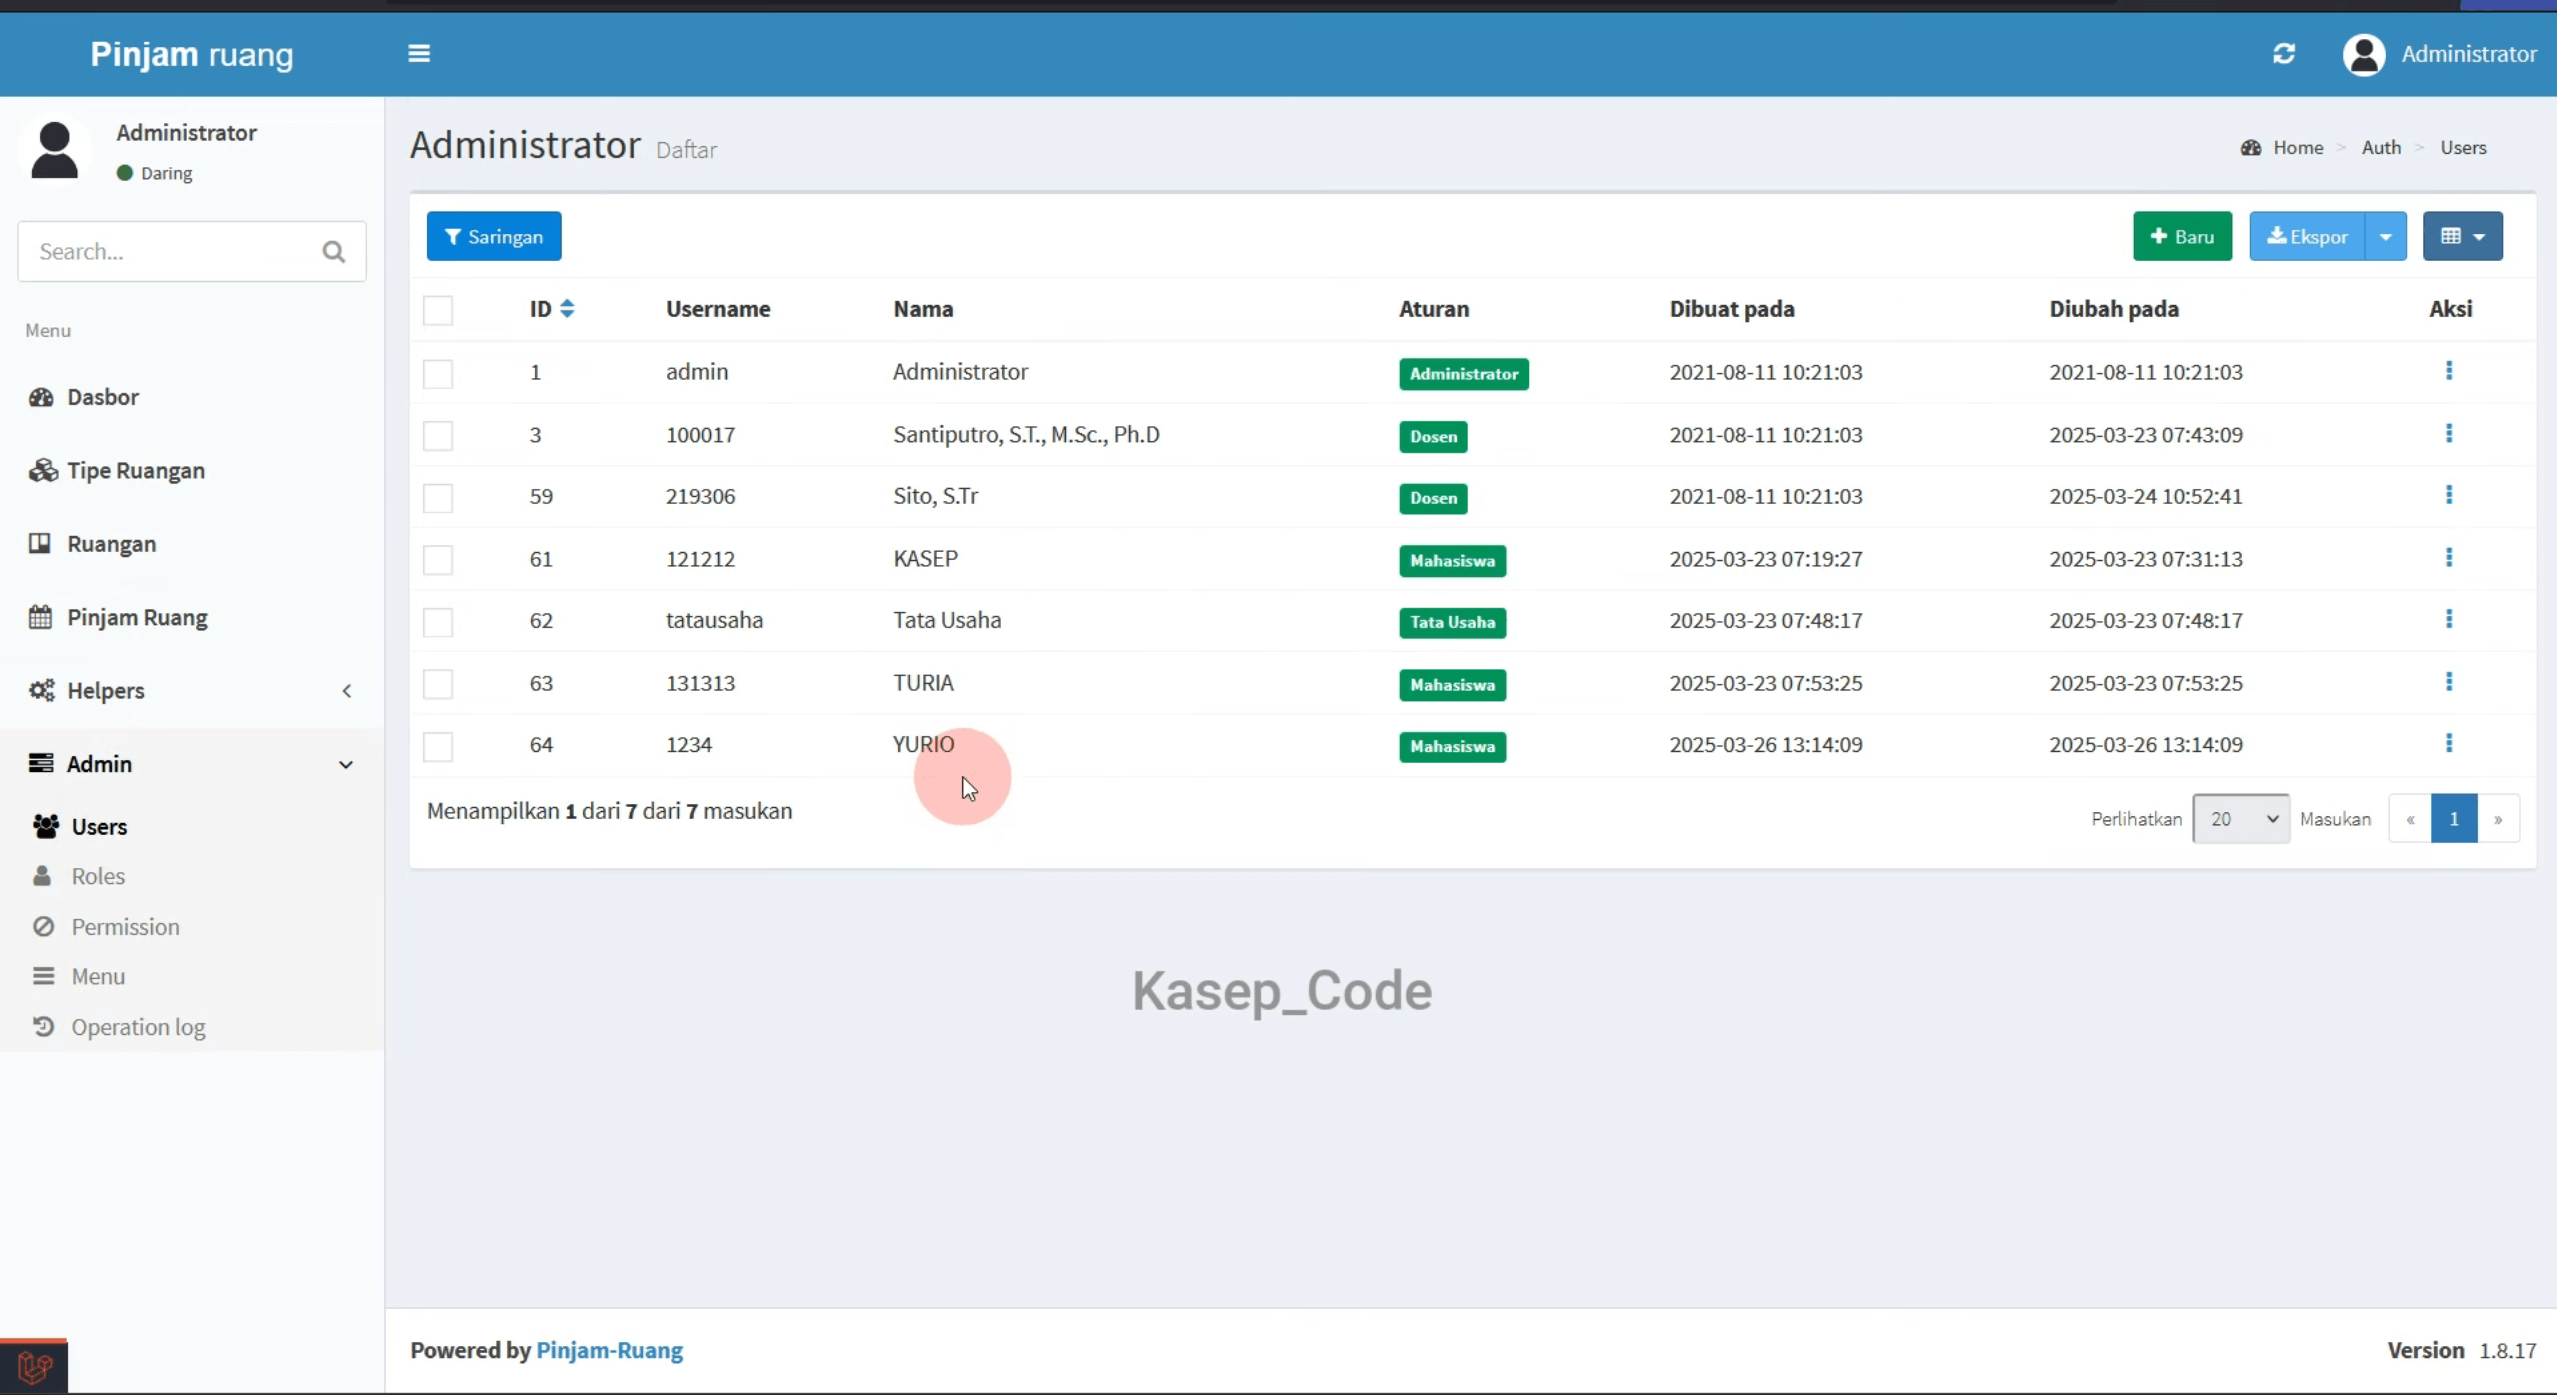The width and height of the screenshot is (2557, 1395).
Task: Open the Administrator avatar menu in header
Action: tap(2439, 54)
